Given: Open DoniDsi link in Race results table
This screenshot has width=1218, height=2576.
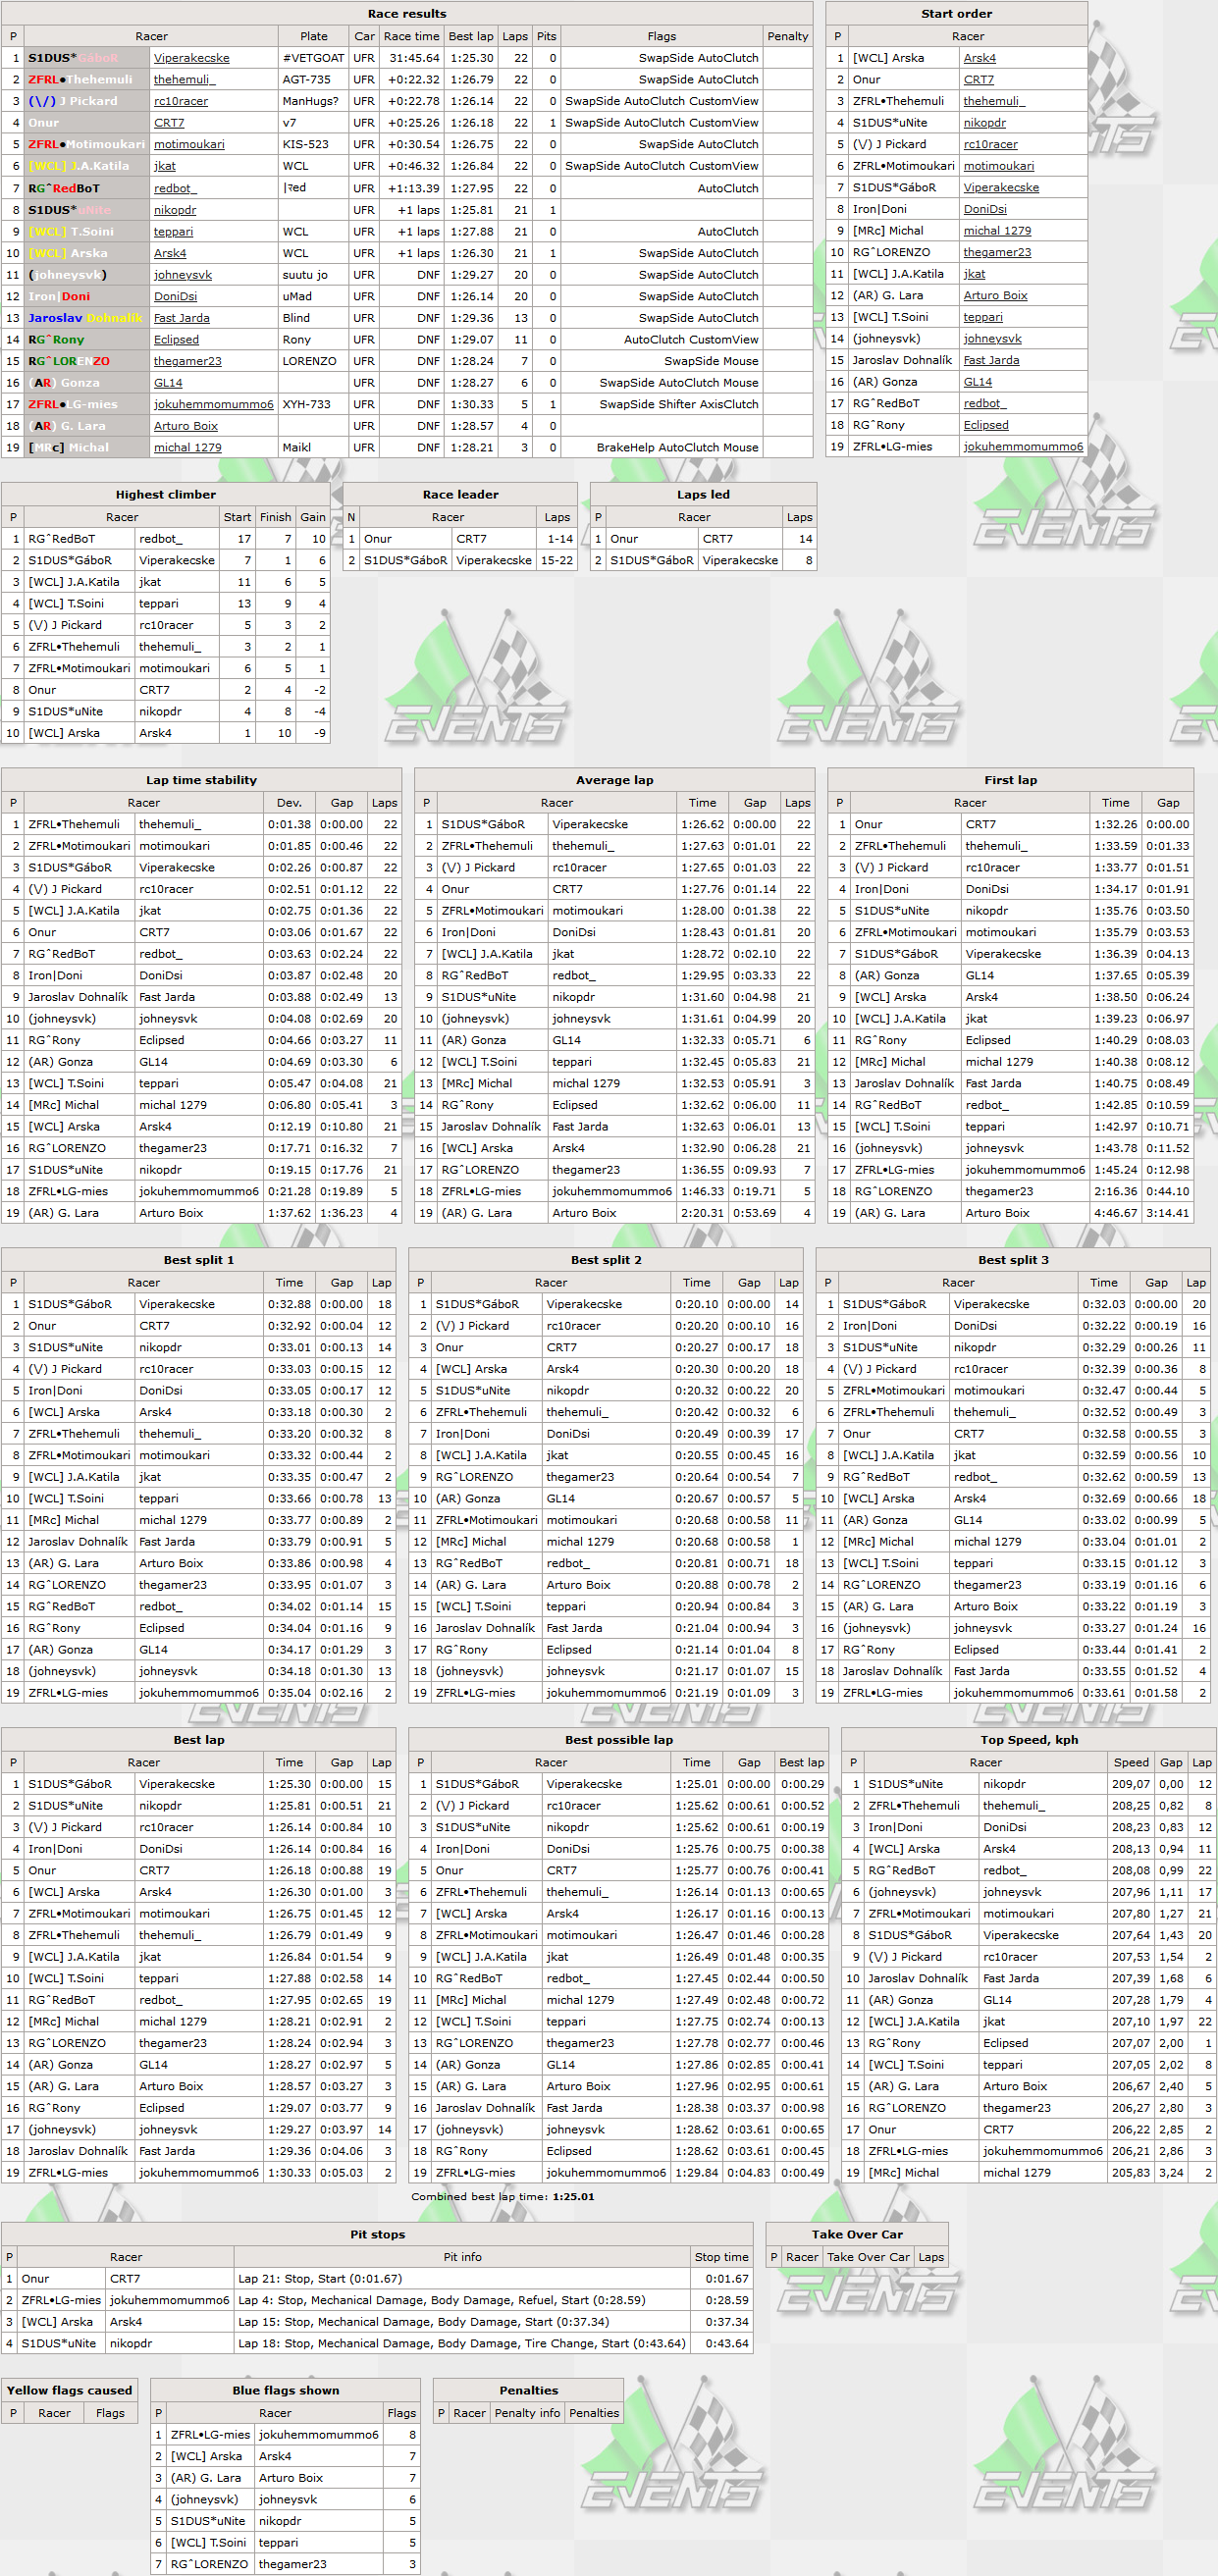Looking at the screenshot, I should click(x=175, y=296).
